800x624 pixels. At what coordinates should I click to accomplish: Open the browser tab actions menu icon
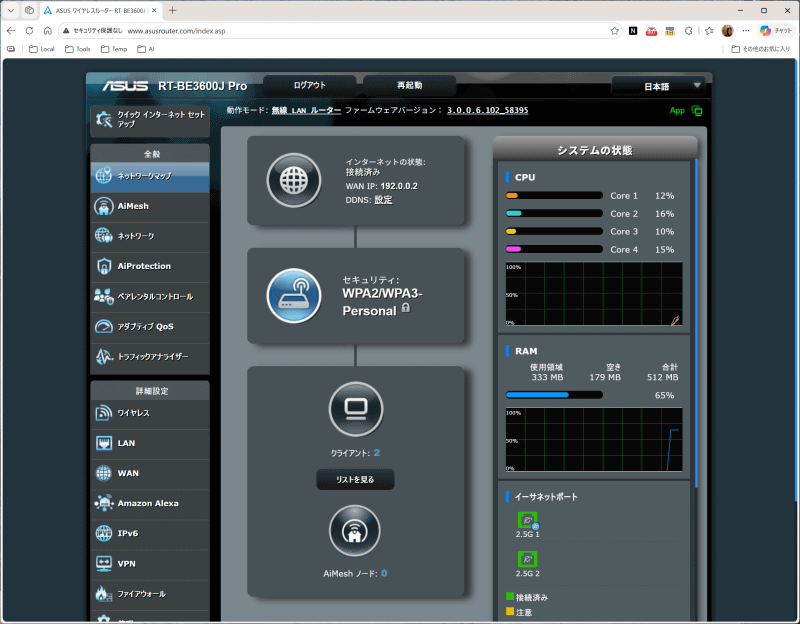click(x=30, y=10)
